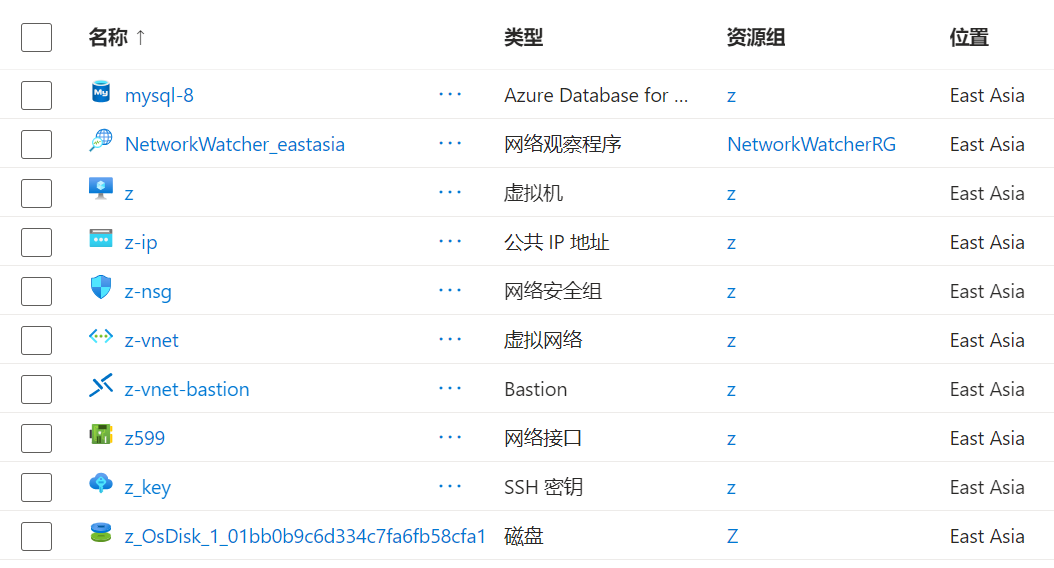The width and height of the screenshot is (1054, 568).
Task: Click the 网络接口 type cell
Action: click(543, 438)
